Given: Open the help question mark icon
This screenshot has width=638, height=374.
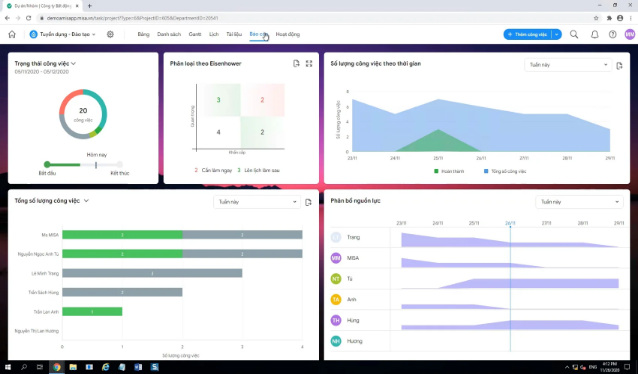Looking at the screenshot, I should (x=612, y=35).
